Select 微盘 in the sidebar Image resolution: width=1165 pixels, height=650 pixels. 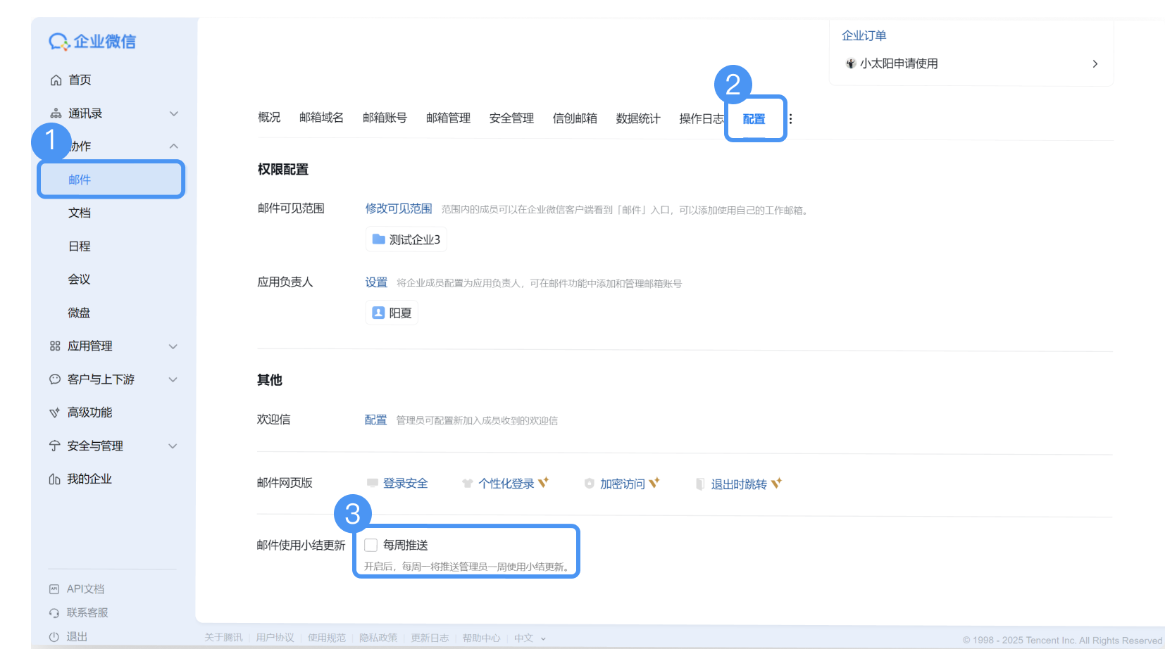79,313
